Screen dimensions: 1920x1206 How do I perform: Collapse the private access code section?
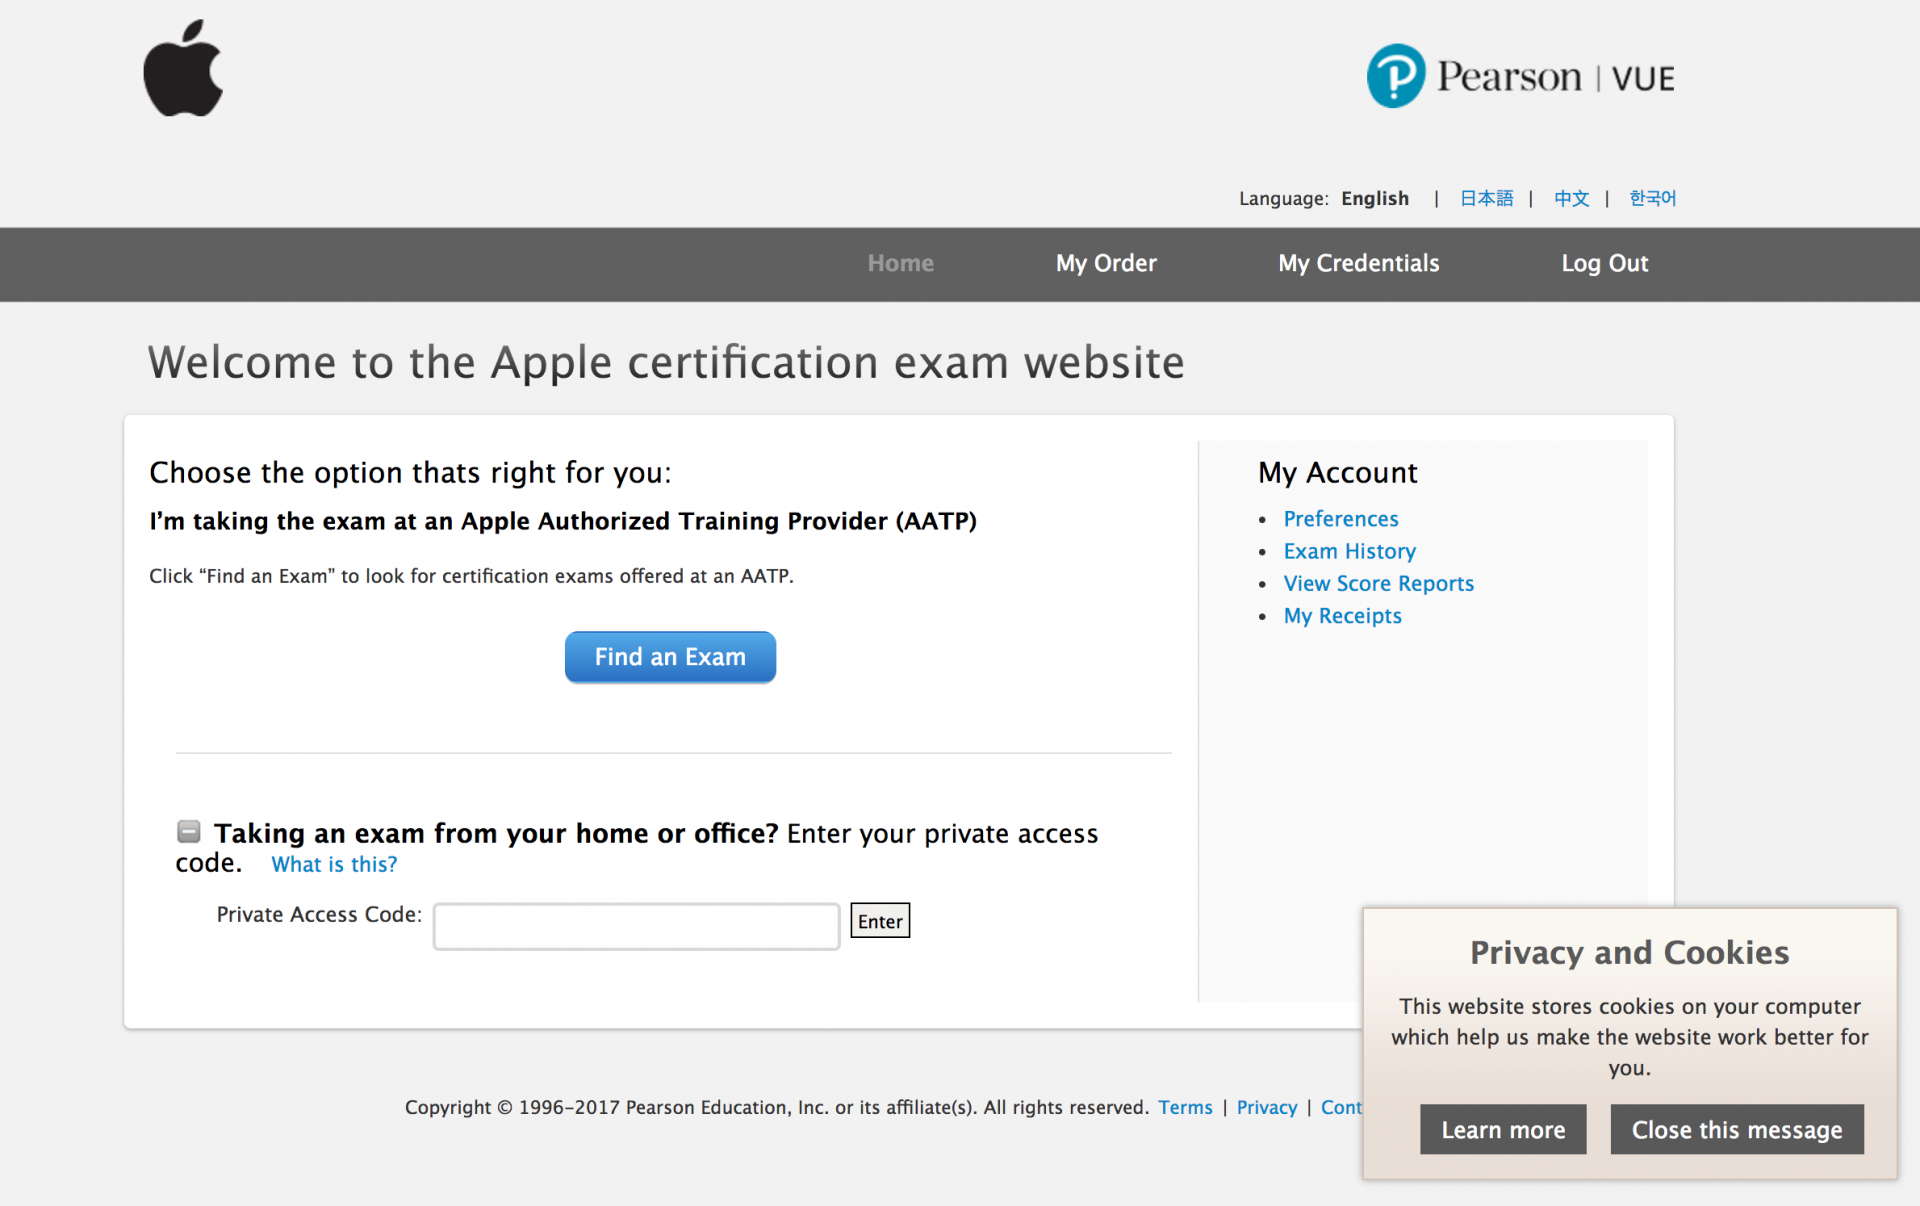[x=188, y=831]
